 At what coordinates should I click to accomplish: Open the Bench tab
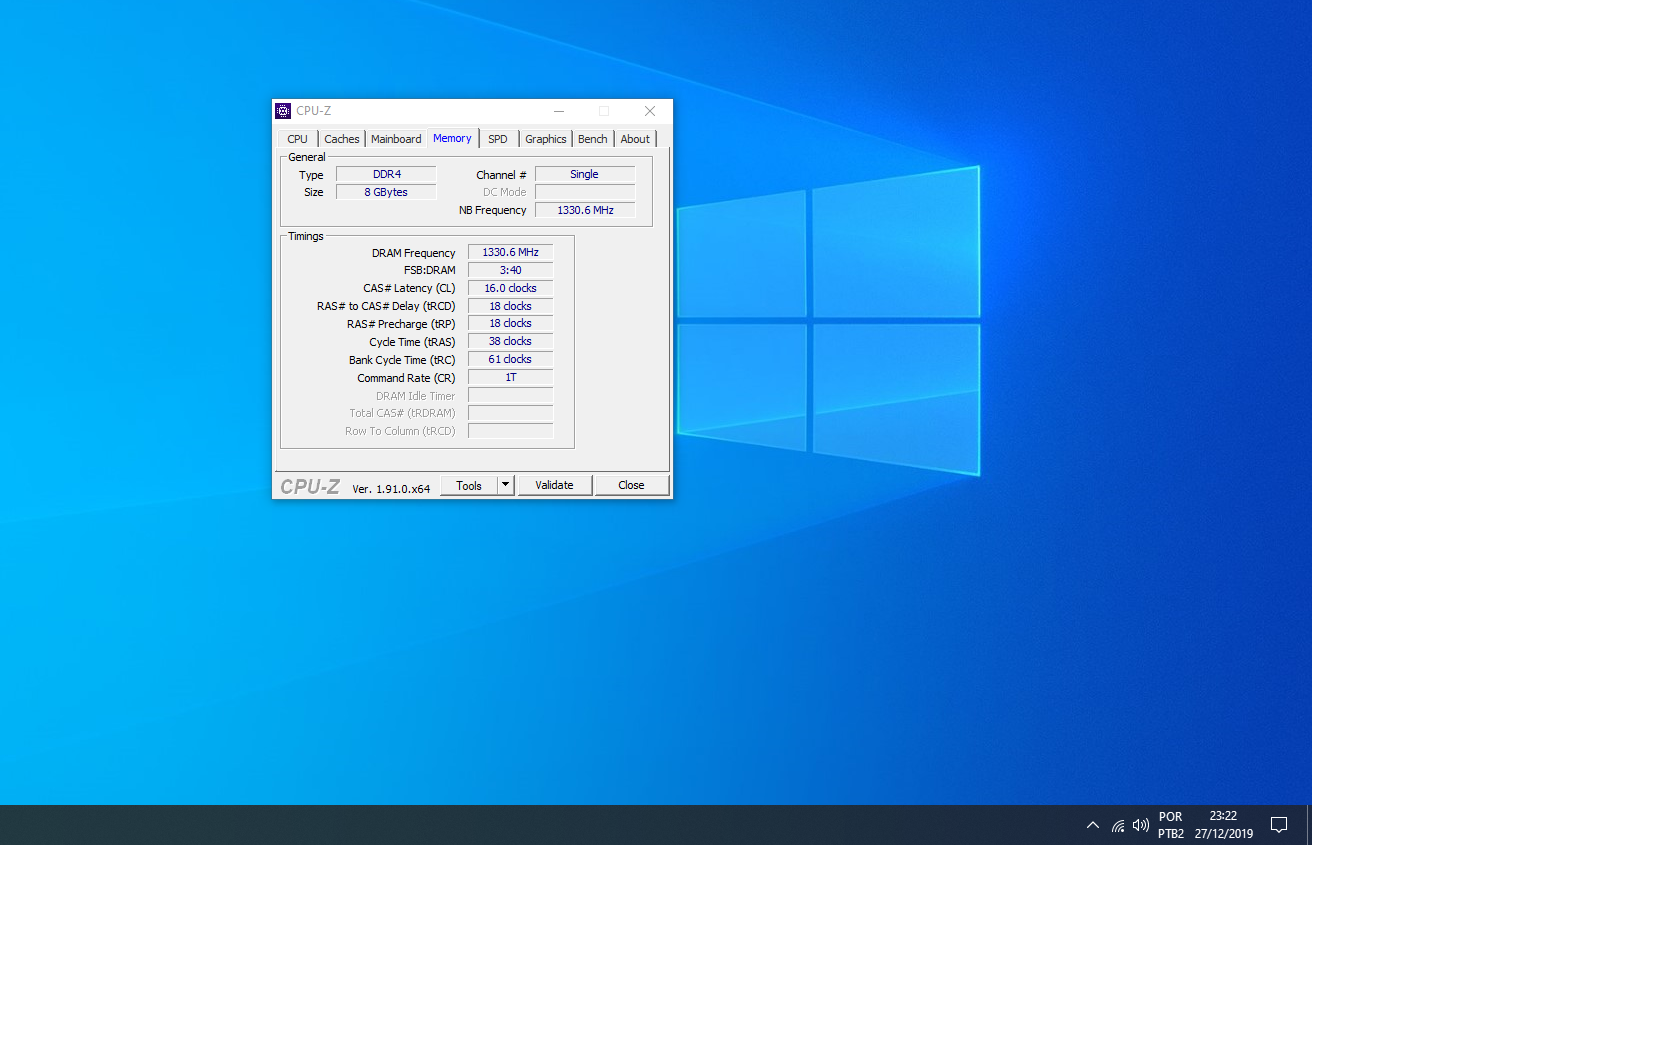coord(593,139)
